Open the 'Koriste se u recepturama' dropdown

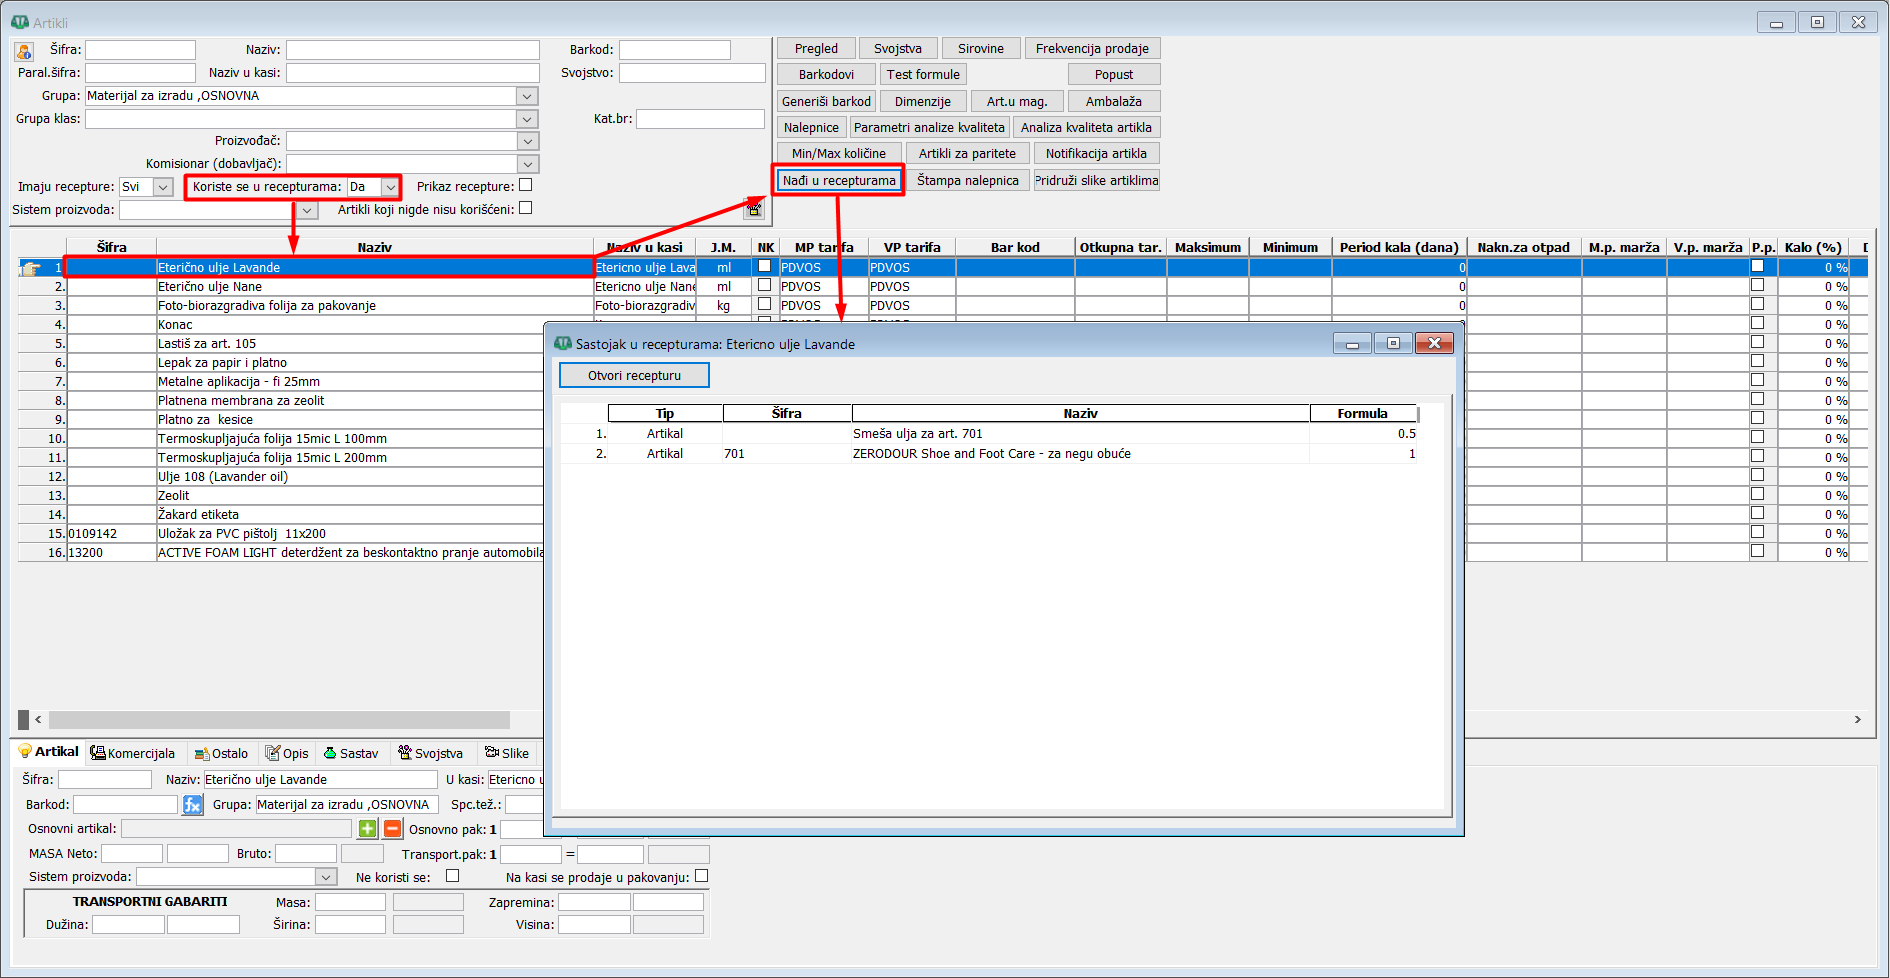click(390, 187)
